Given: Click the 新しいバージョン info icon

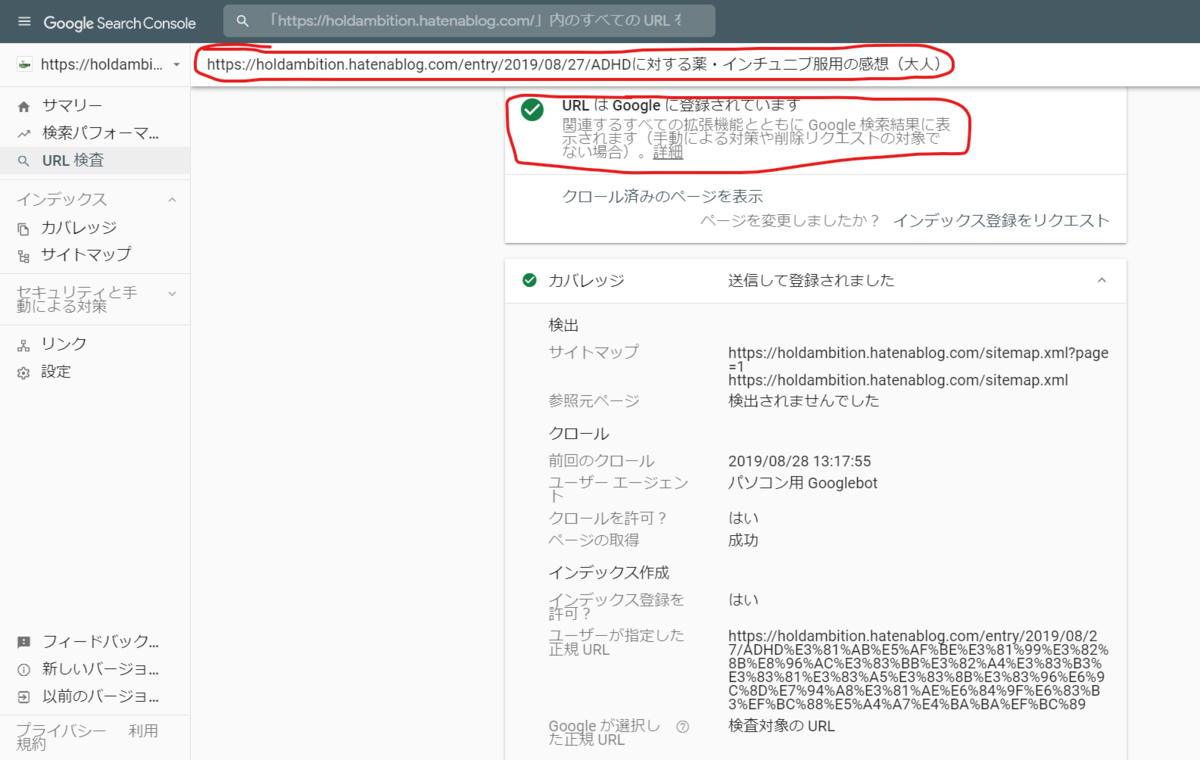Looking at the screenshot, I should [24, 669].
